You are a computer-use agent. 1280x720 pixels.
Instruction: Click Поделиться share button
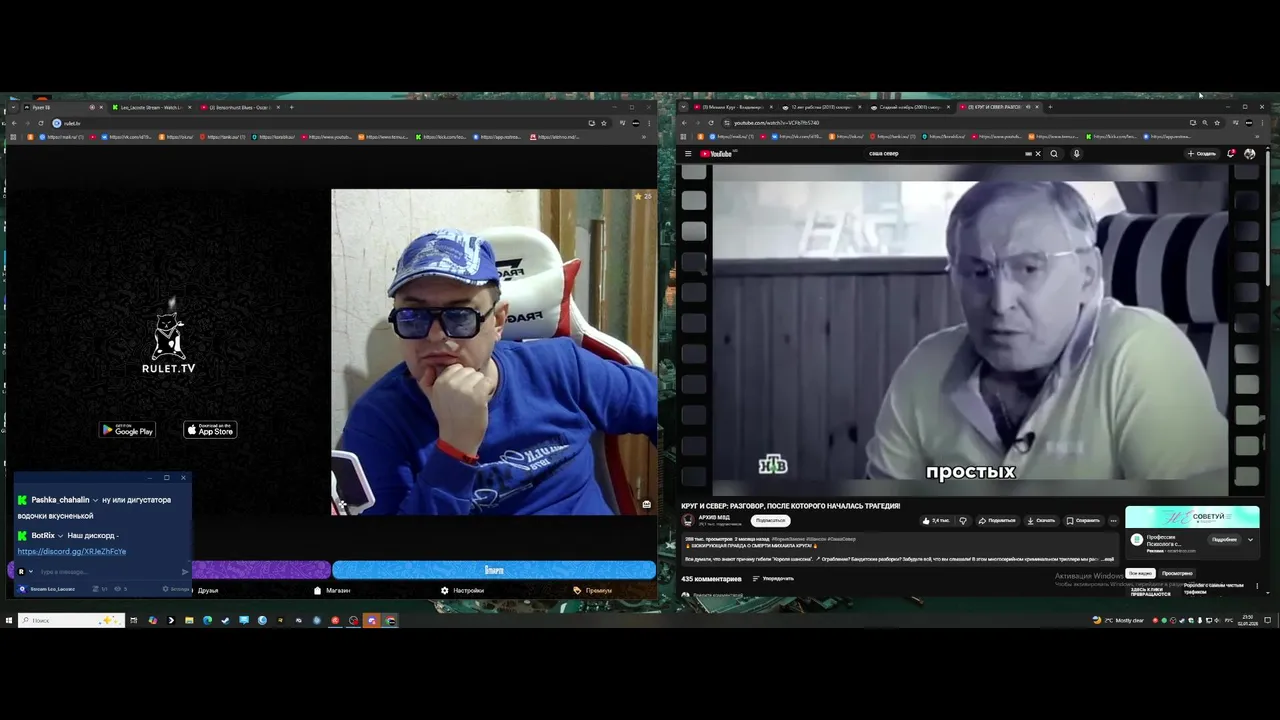pyautogui.click(x=997, y=521)
